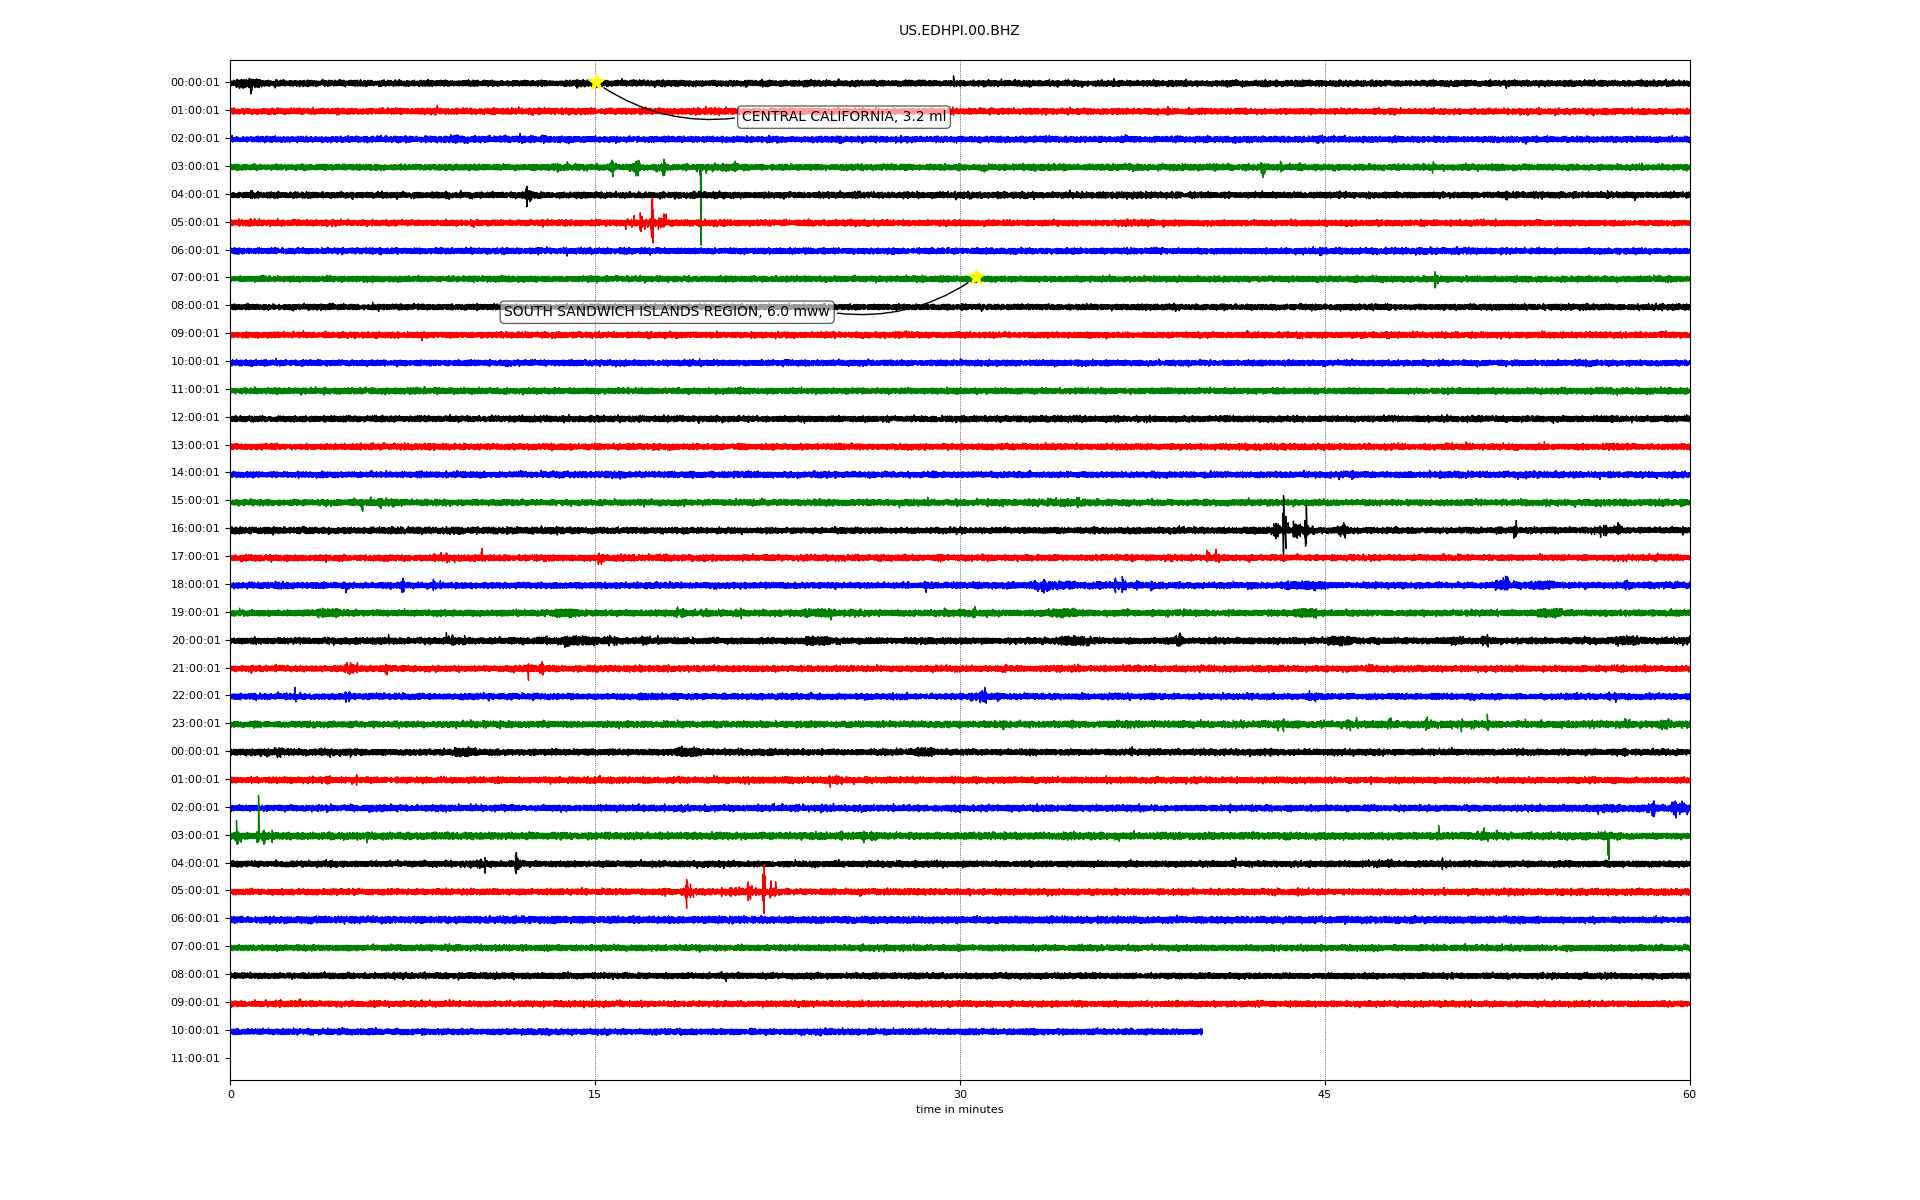This screenshot has width=1920, height=1200.
Task: Click the US.EDHPI.00.BHZ plot title
Action: coord(958,31)
